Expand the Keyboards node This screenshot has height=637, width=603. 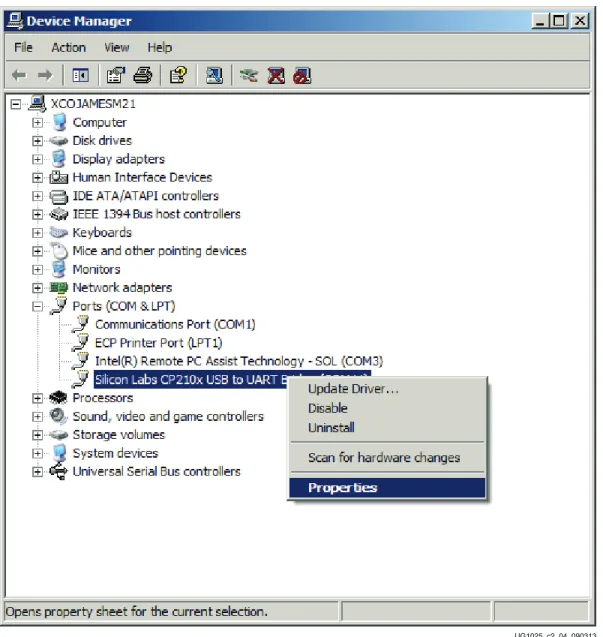(x=37, y=232)
